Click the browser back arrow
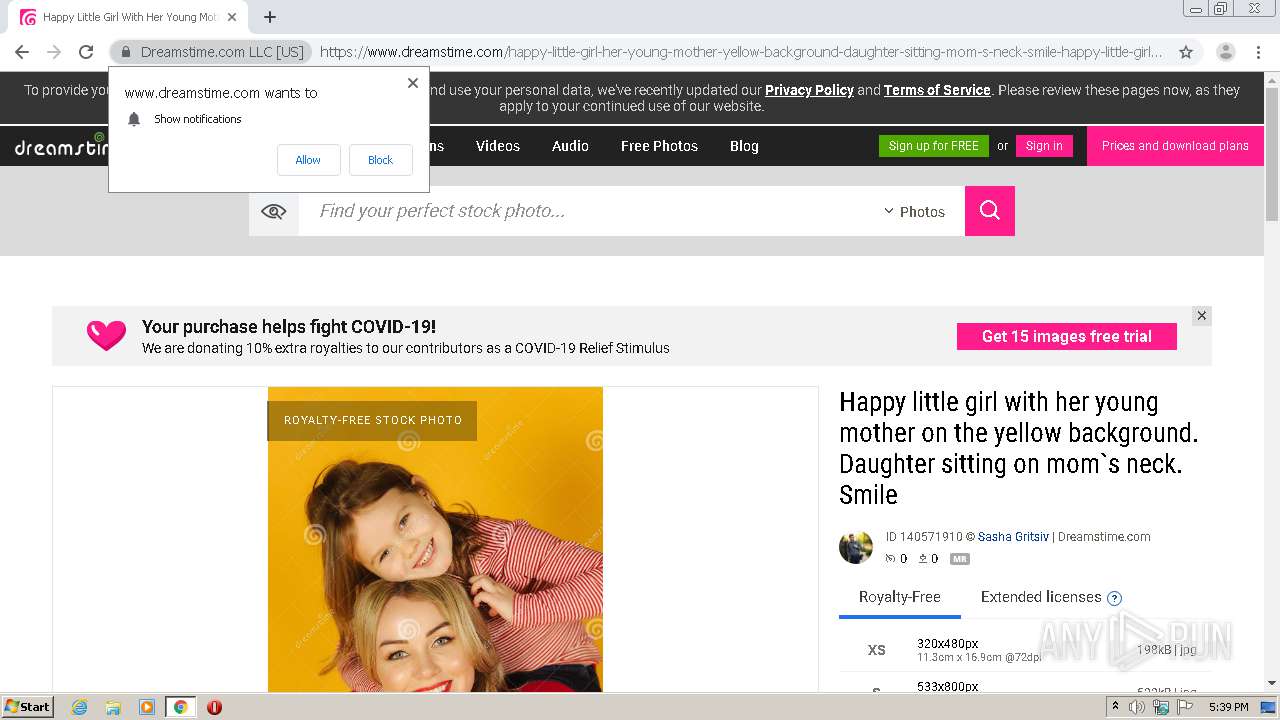The width and height of the screenshot is (1280, 720). point(22,52)
